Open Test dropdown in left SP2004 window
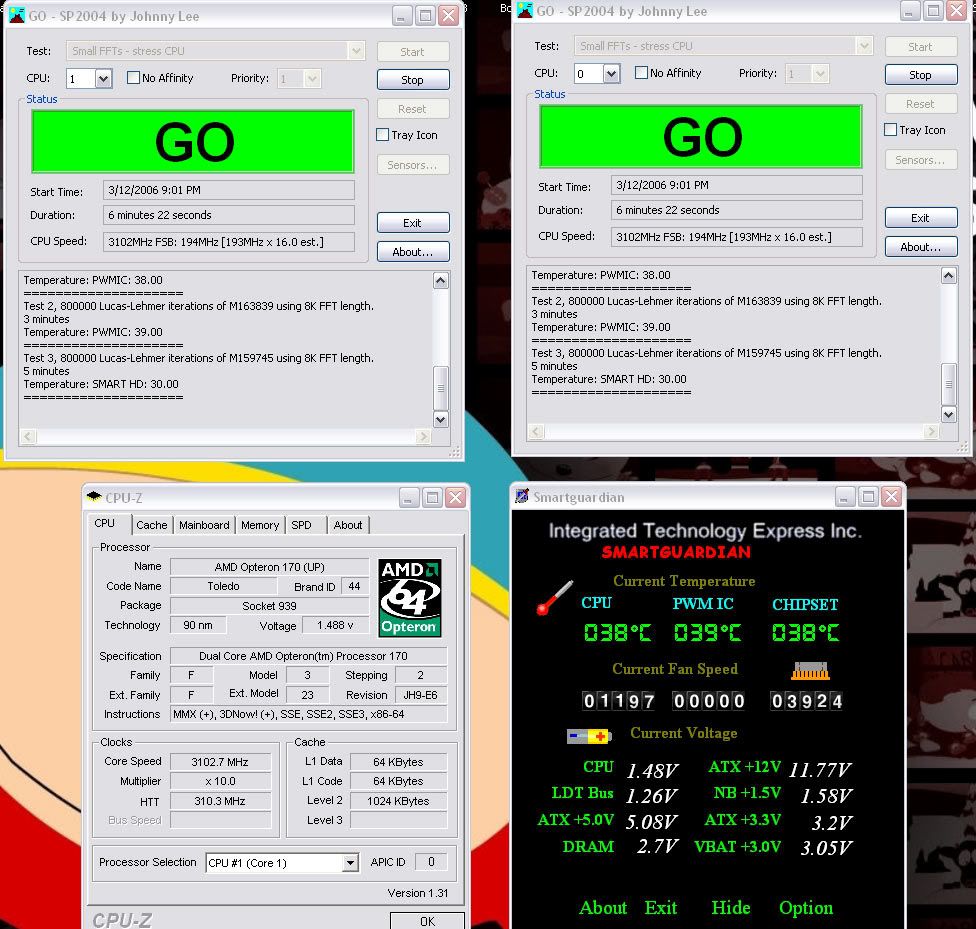Viewport: 976px width, 929px height. [x=356, y=51]
